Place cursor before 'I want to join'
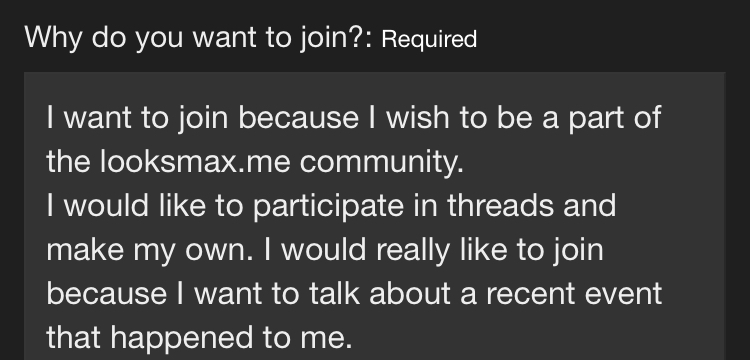Image resolution: width=750 pixels, height=360 pixels. [x=47, y=118]
